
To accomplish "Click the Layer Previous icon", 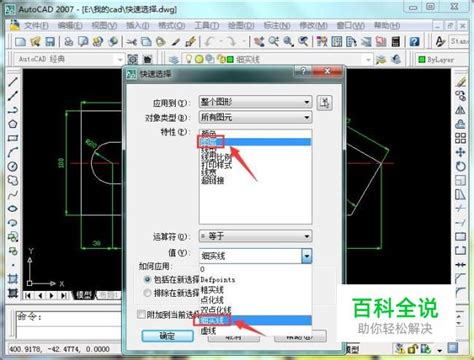I will pyautogui.click(x=396, y=59).
